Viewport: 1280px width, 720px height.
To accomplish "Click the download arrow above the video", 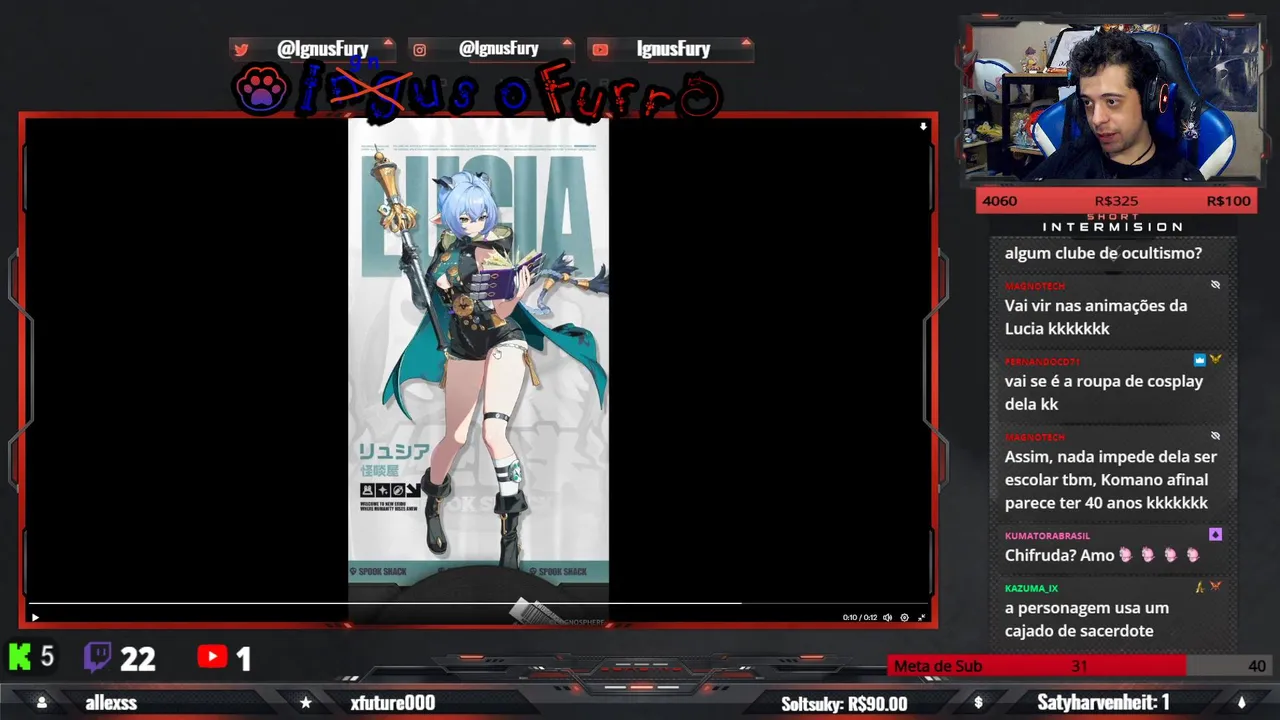I will [923, 127].
